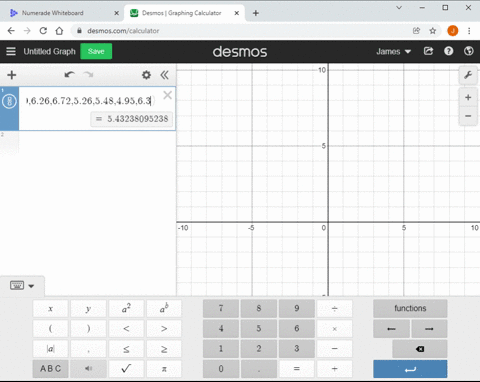Tap the number 6 key
The height and width of the screenshot is (382, 480).
click(x=297, y=329)
